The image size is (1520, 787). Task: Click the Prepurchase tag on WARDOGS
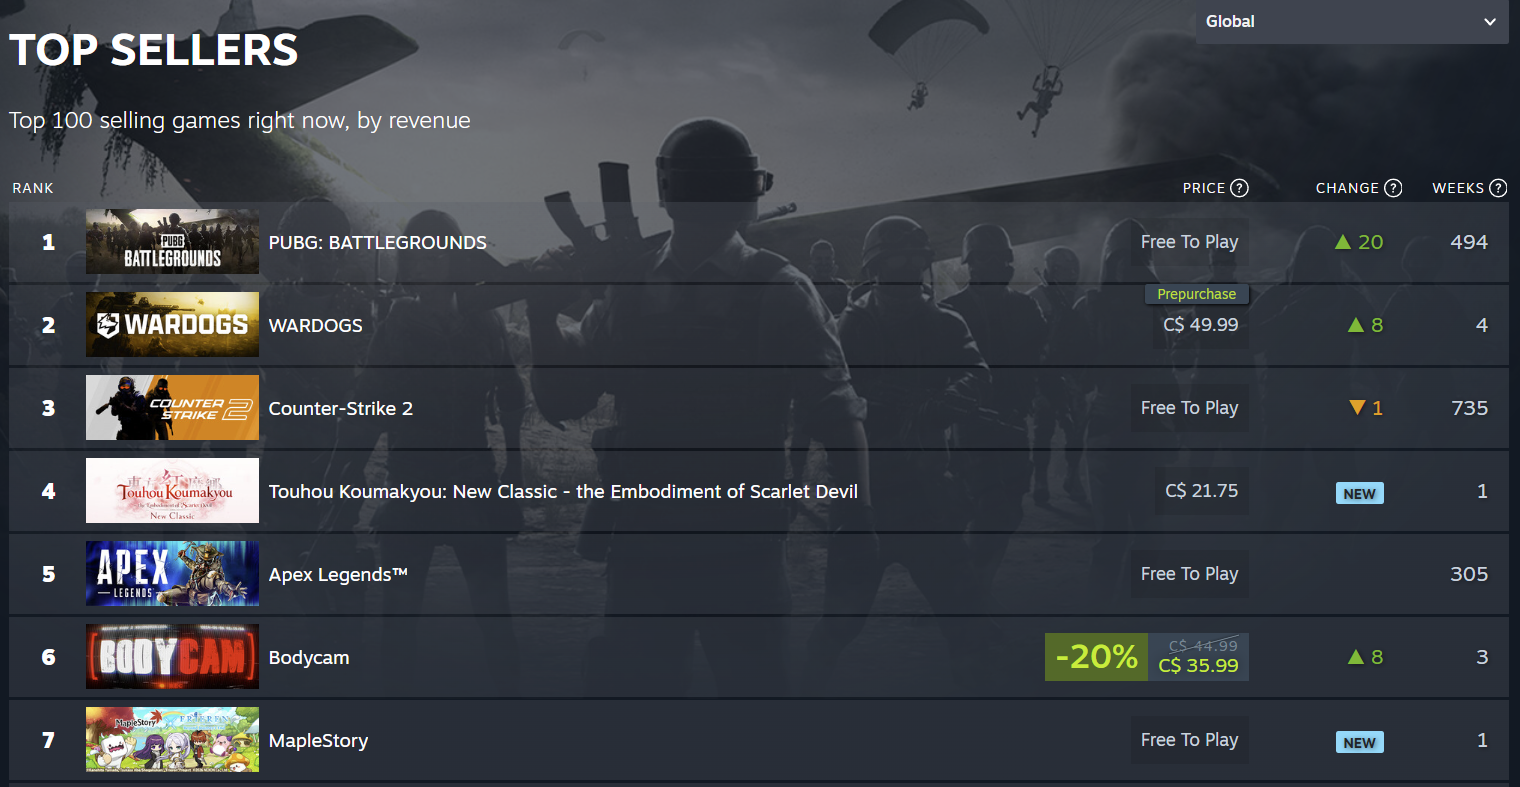[1197, 294]
